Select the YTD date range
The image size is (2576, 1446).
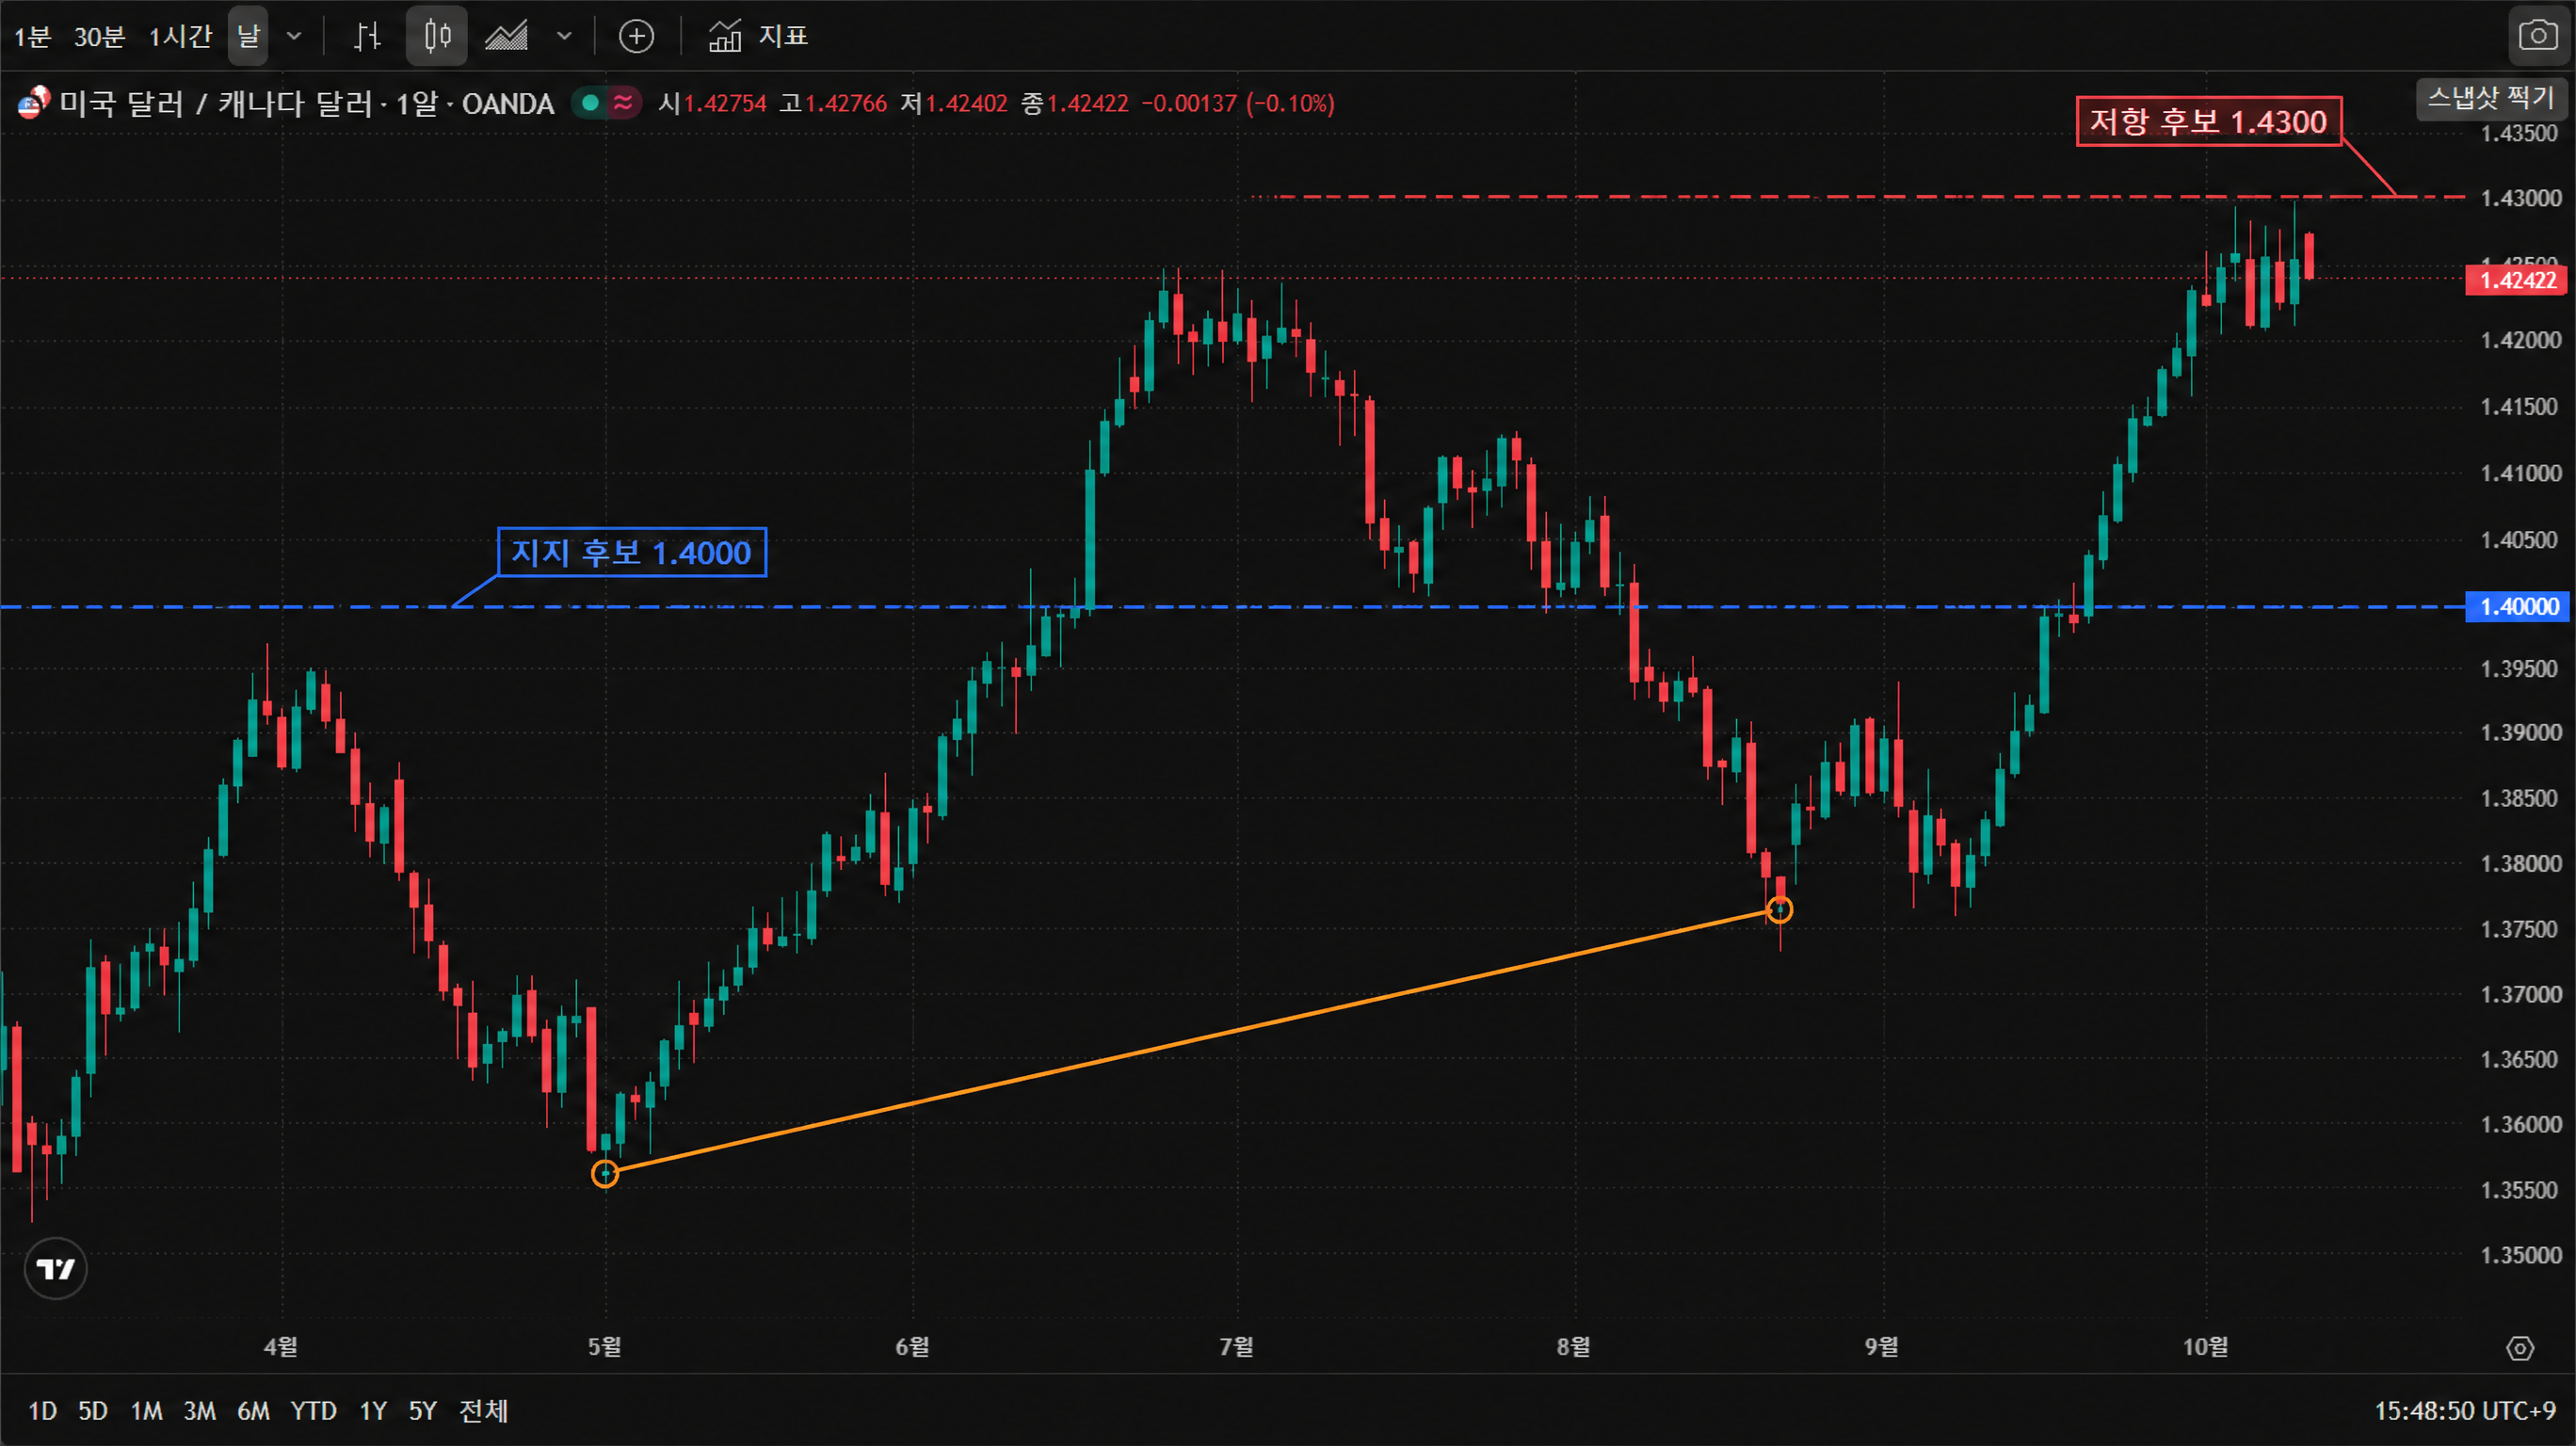[x=313, y=1411]
